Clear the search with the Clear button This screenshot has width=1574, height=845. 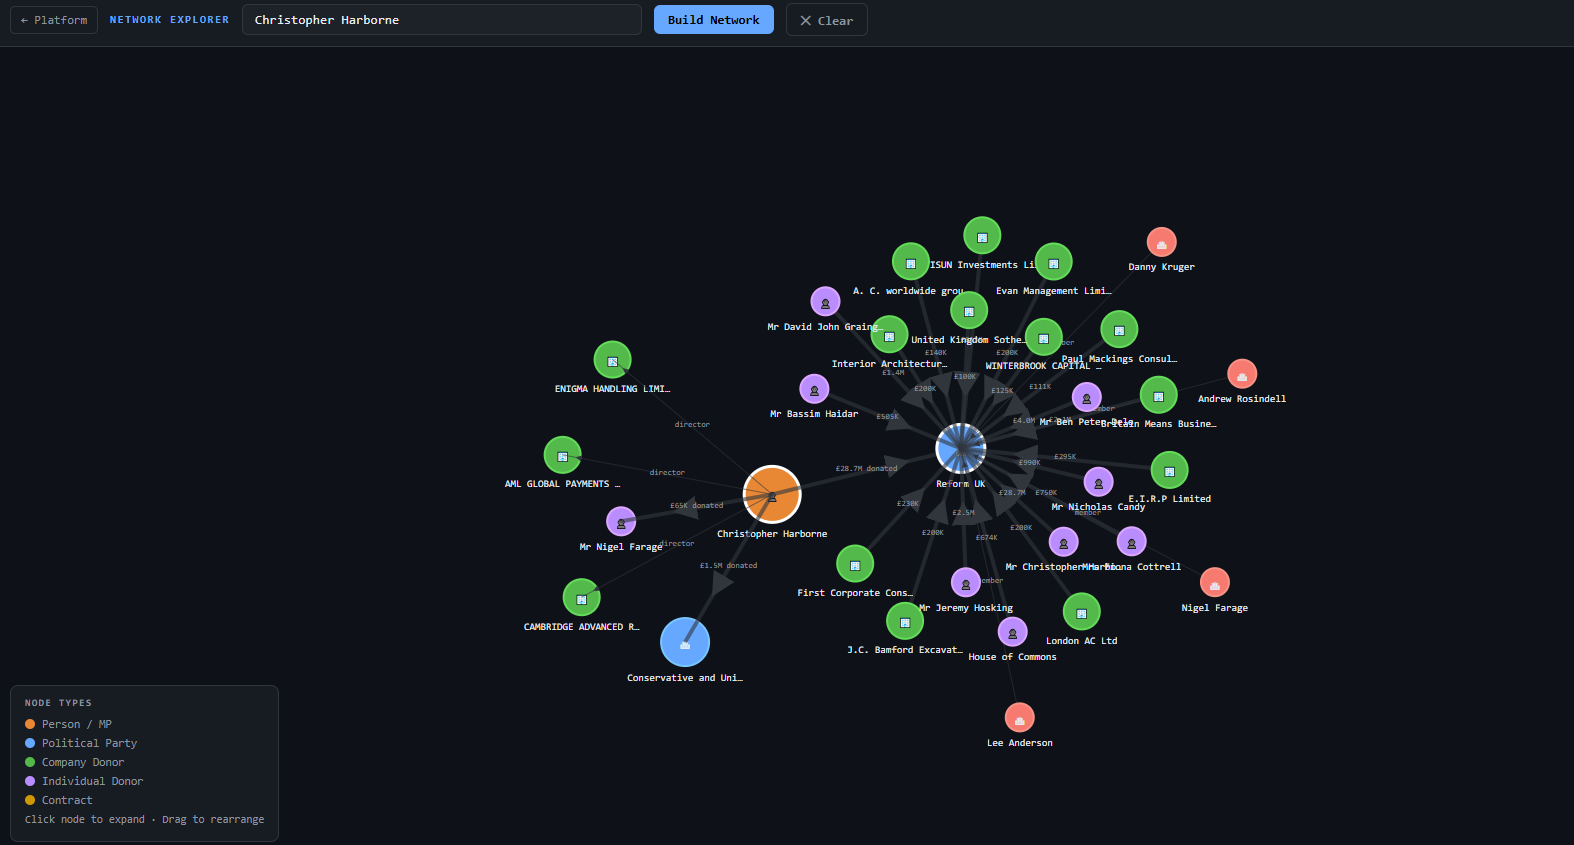[x=827, y=20]
